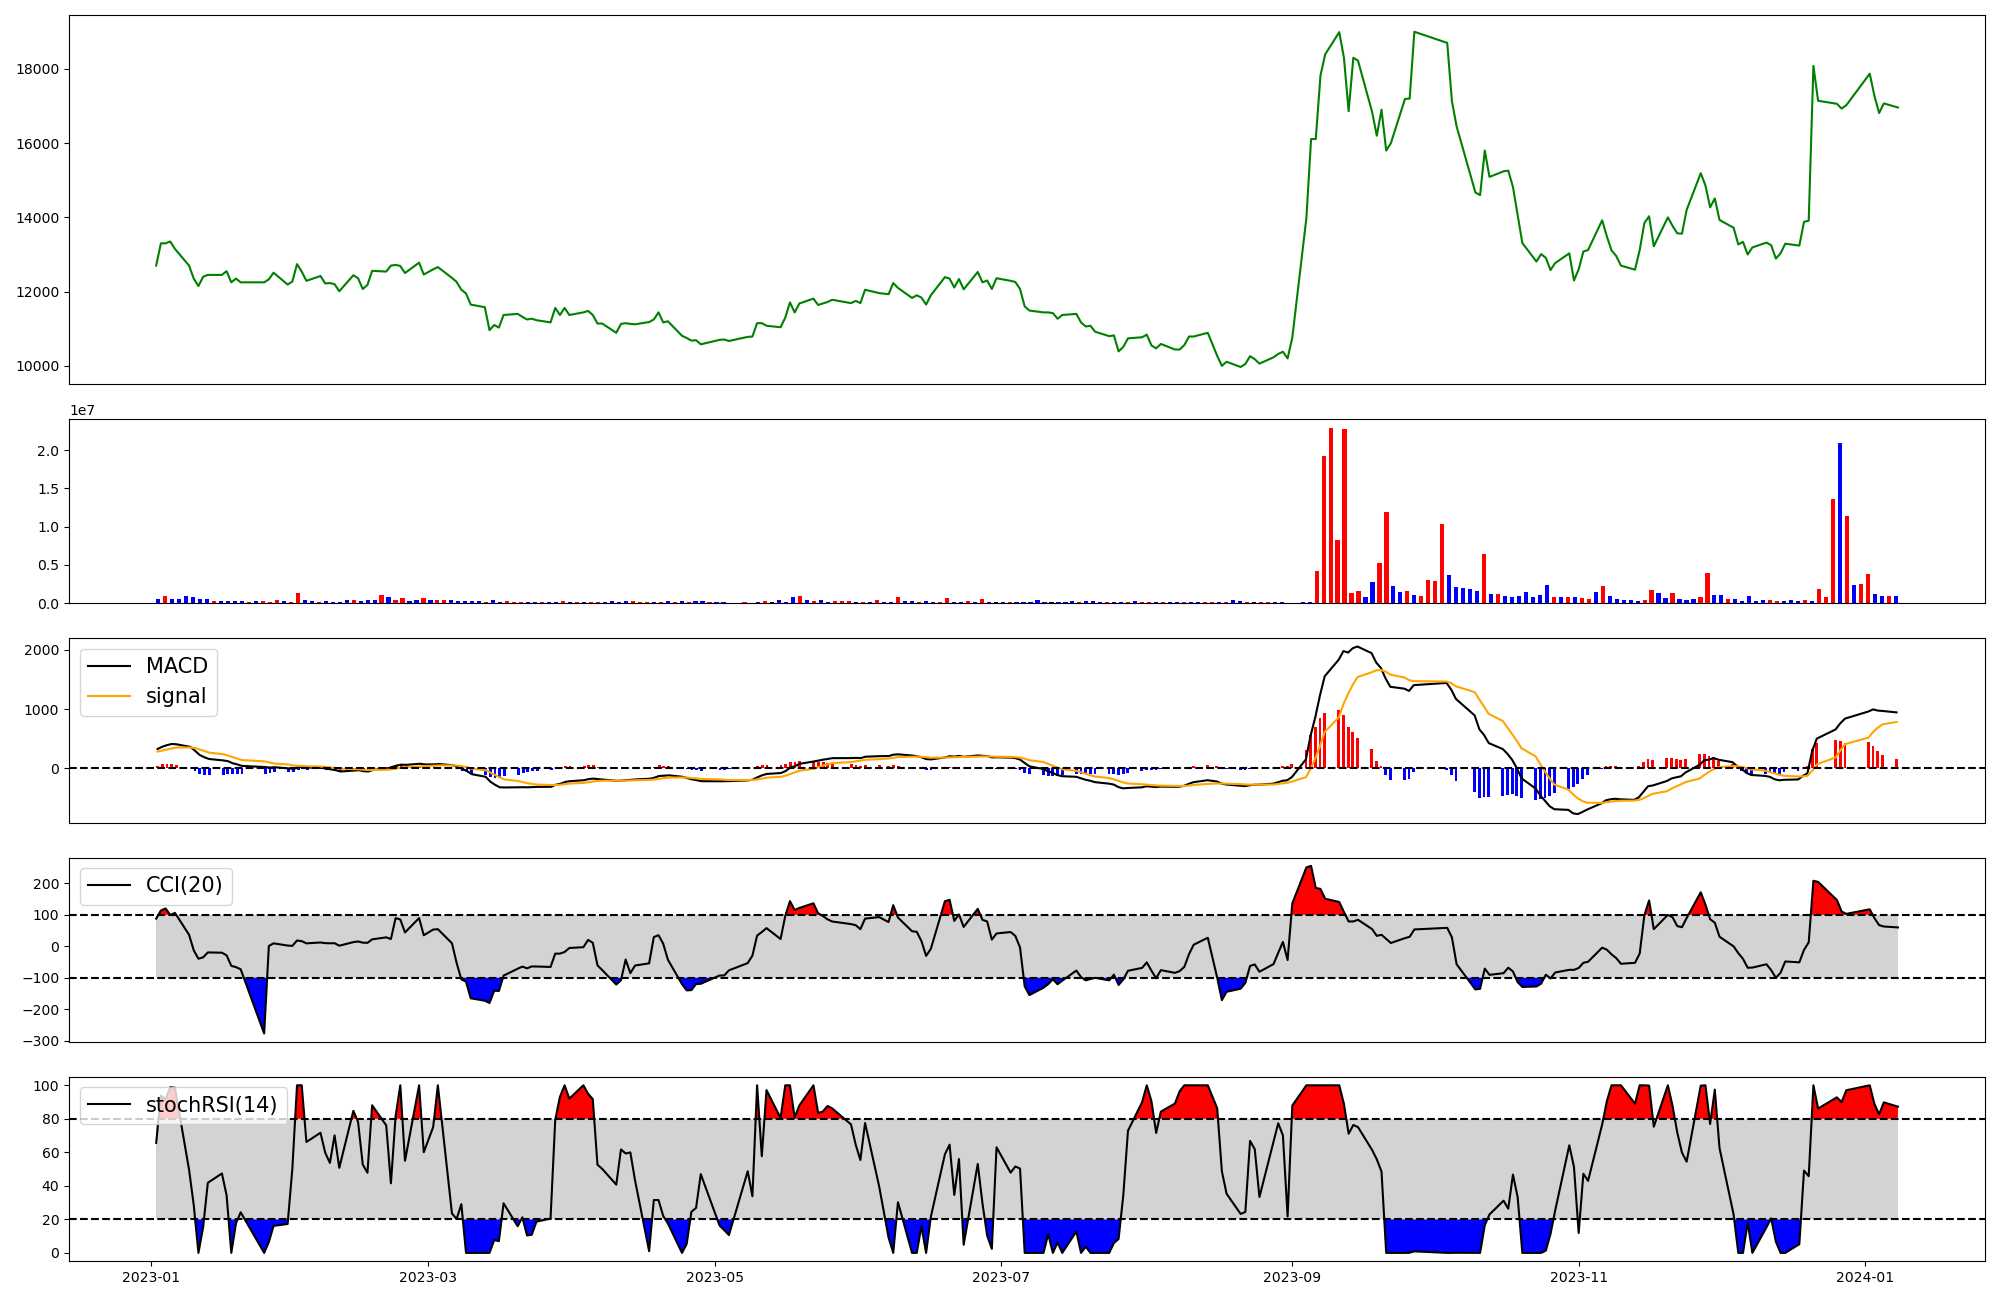Viewport: 2000px width, 1300px height.
Task: Click the 10000 price axis label
Action: pos(39,366)
